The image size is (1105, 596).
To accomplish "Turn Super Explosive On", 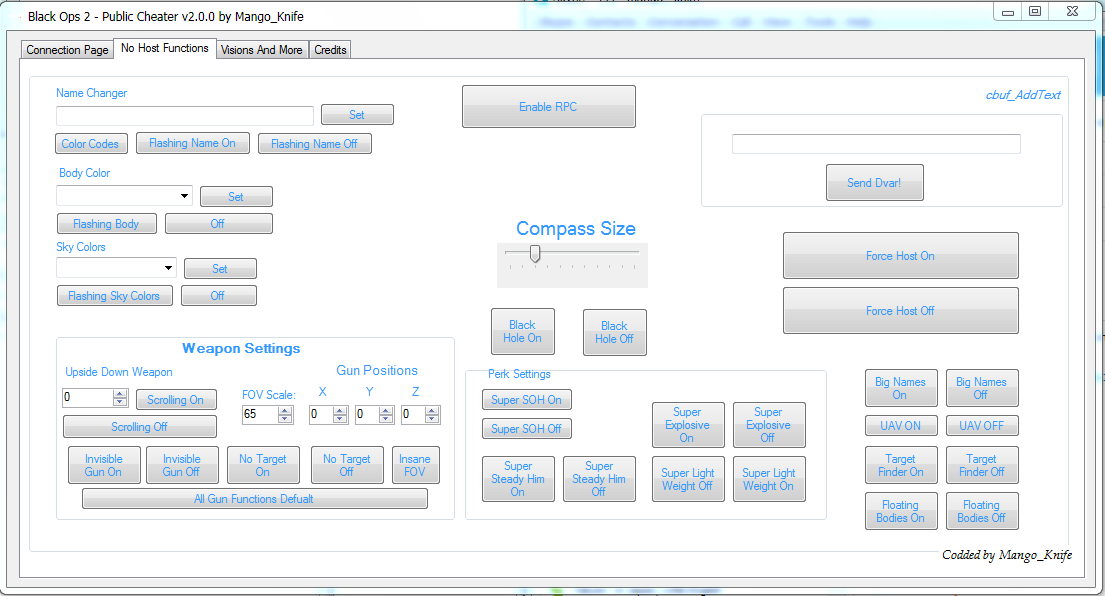I will pos(688,425).
